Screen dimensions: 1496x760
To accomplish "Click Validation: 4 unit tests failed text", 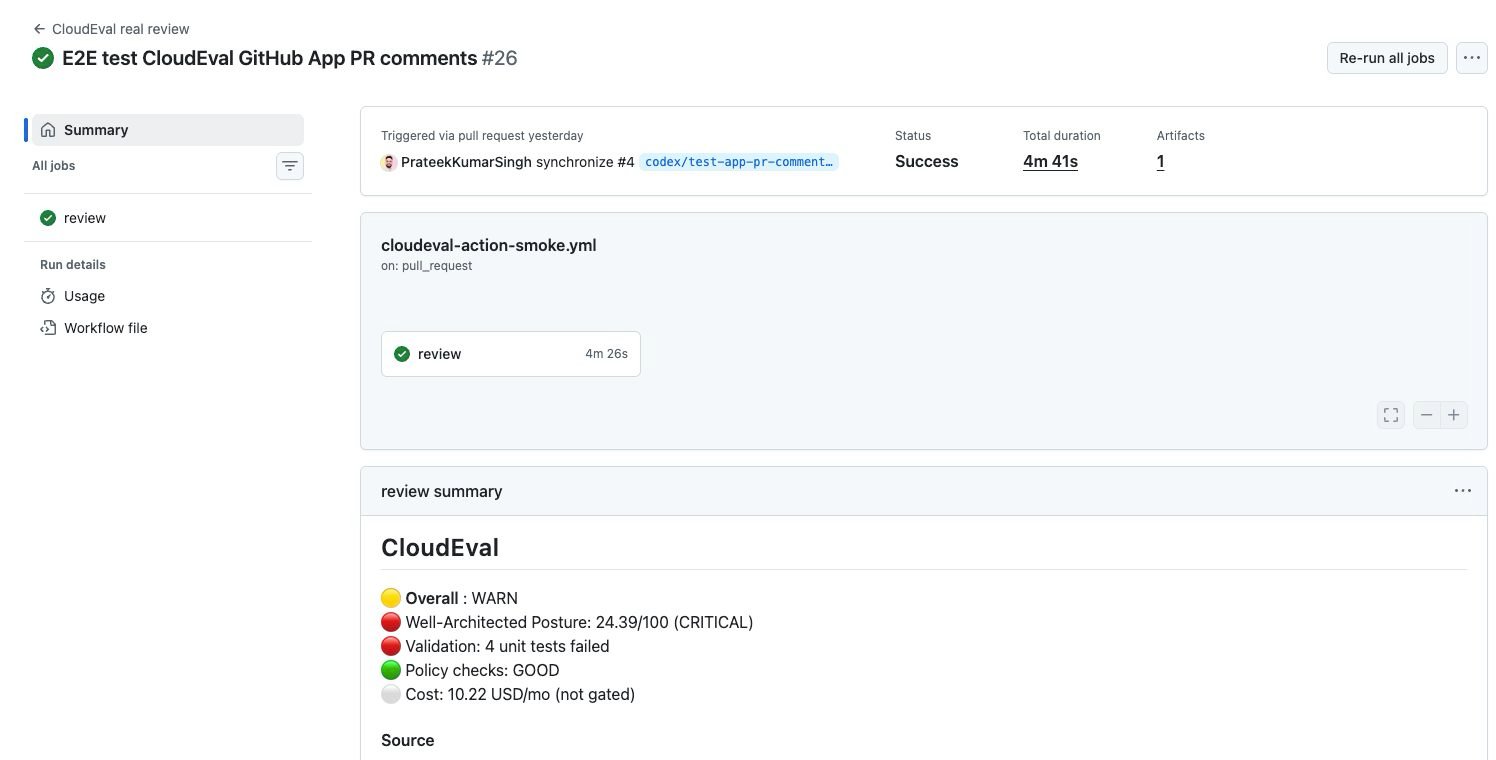I will 507,646.
